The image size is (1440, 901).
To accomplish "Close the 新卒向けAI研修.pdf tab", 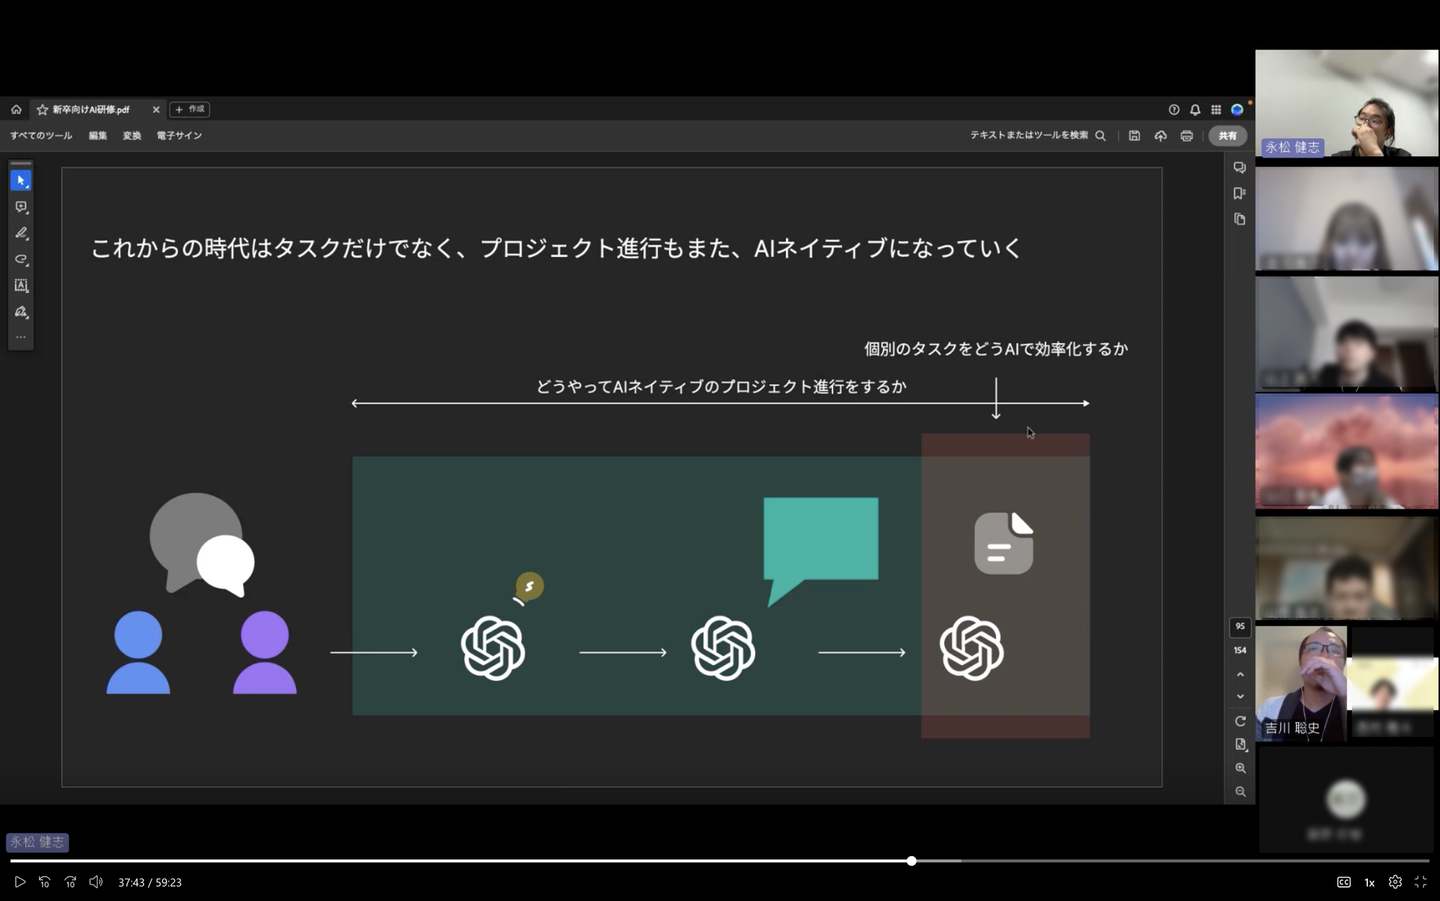I will [156, 110].
